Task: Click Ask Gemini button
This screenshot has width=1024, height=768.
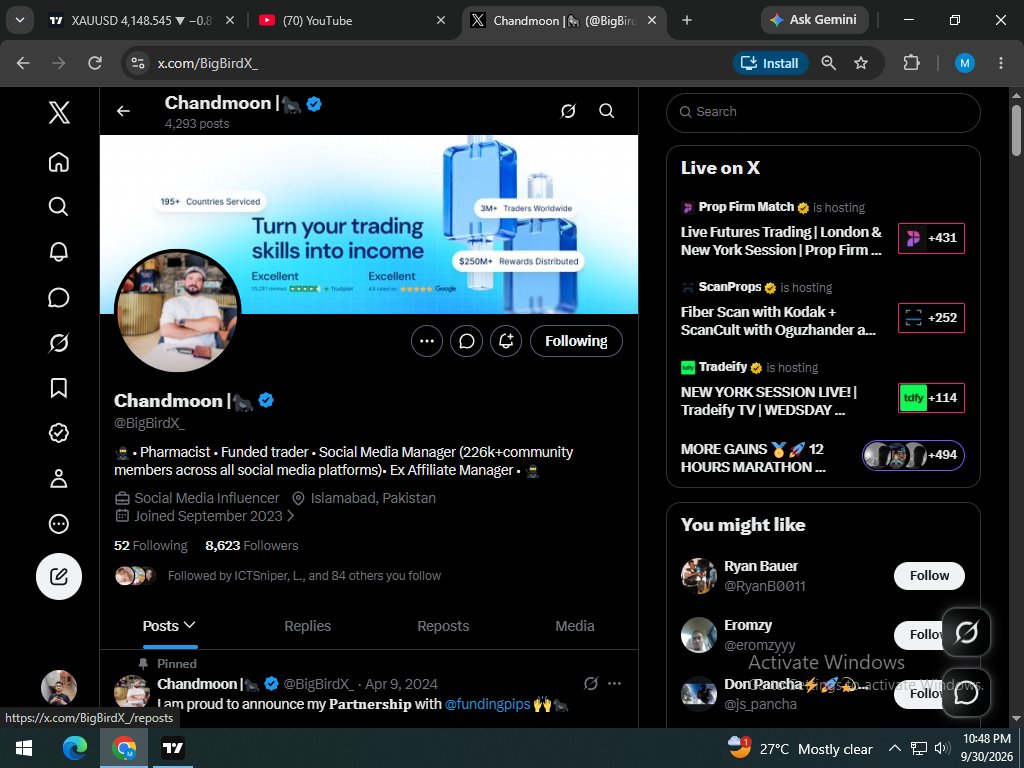Action: (x=814, y=20)
